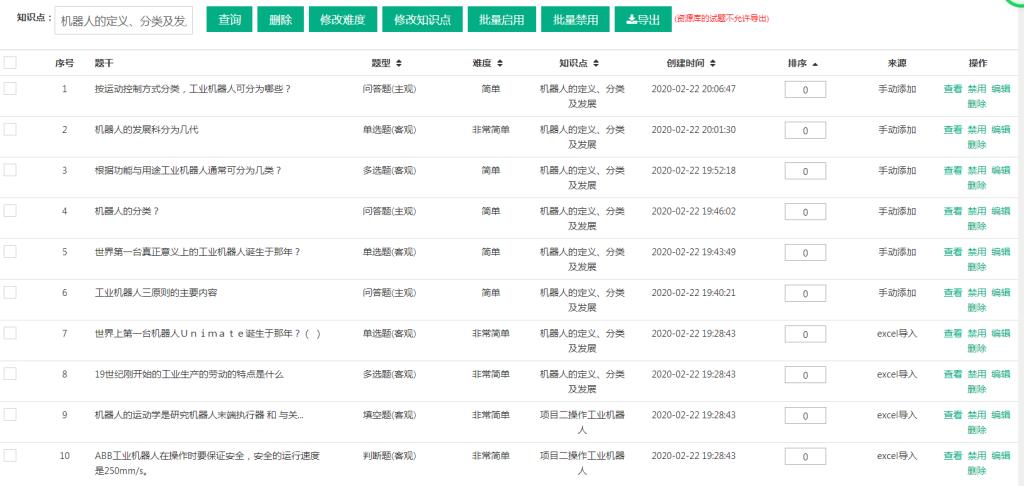The height and width of the screenshot is (486, 1024).
Task: Select the checkbox for row 5
Action: click(10, 251)
